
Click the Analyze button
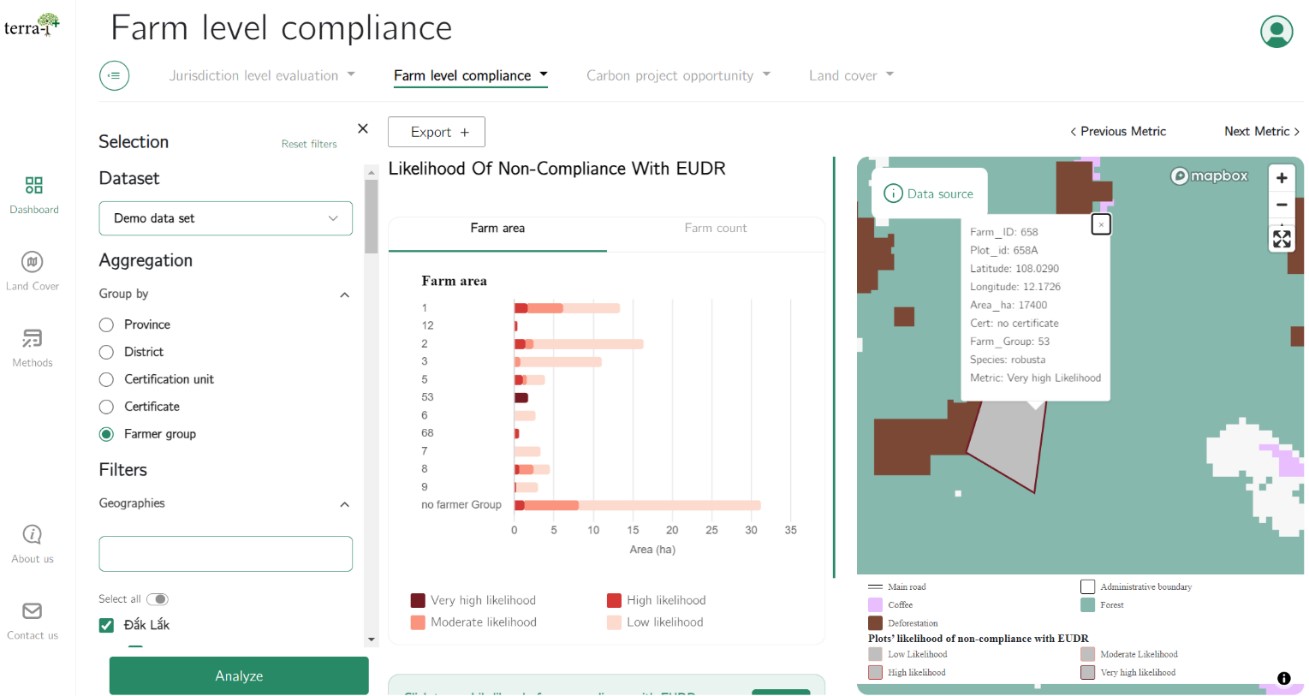click(239, 676)
